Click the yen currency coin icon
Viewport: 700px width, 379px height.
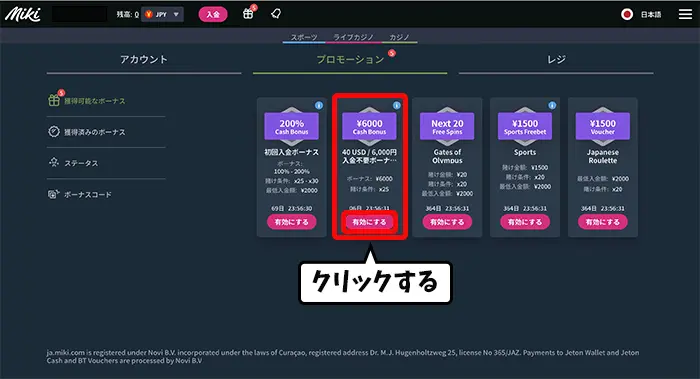click(149, 14)
